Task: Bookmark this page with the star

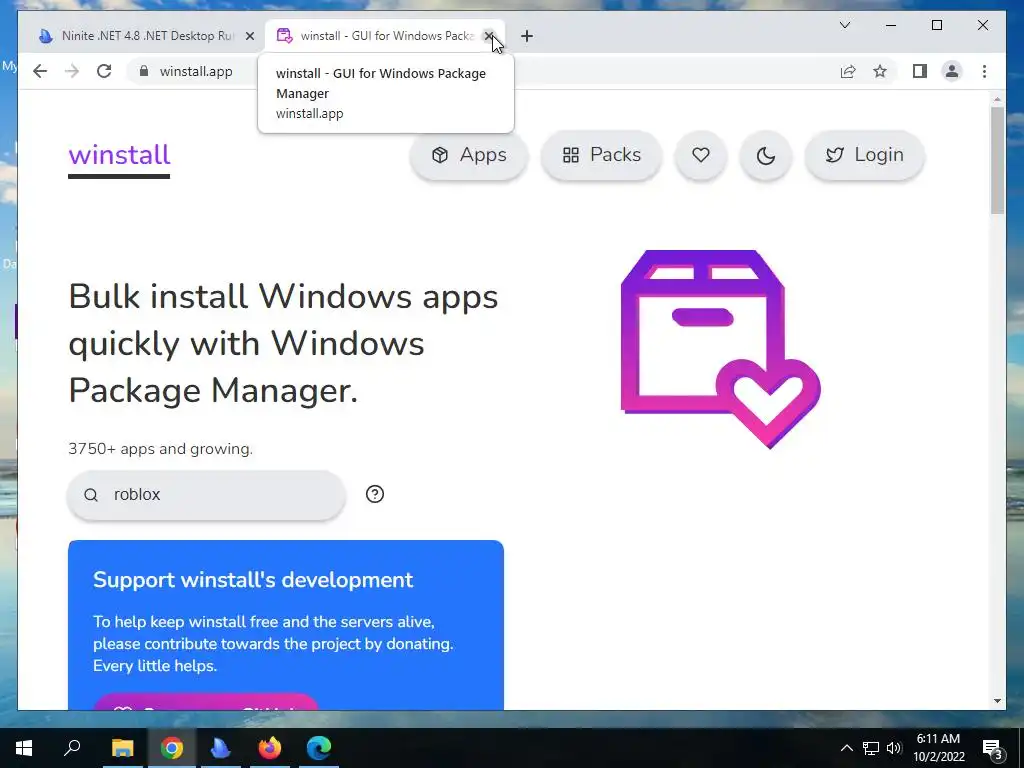Action: click(880, 71)
